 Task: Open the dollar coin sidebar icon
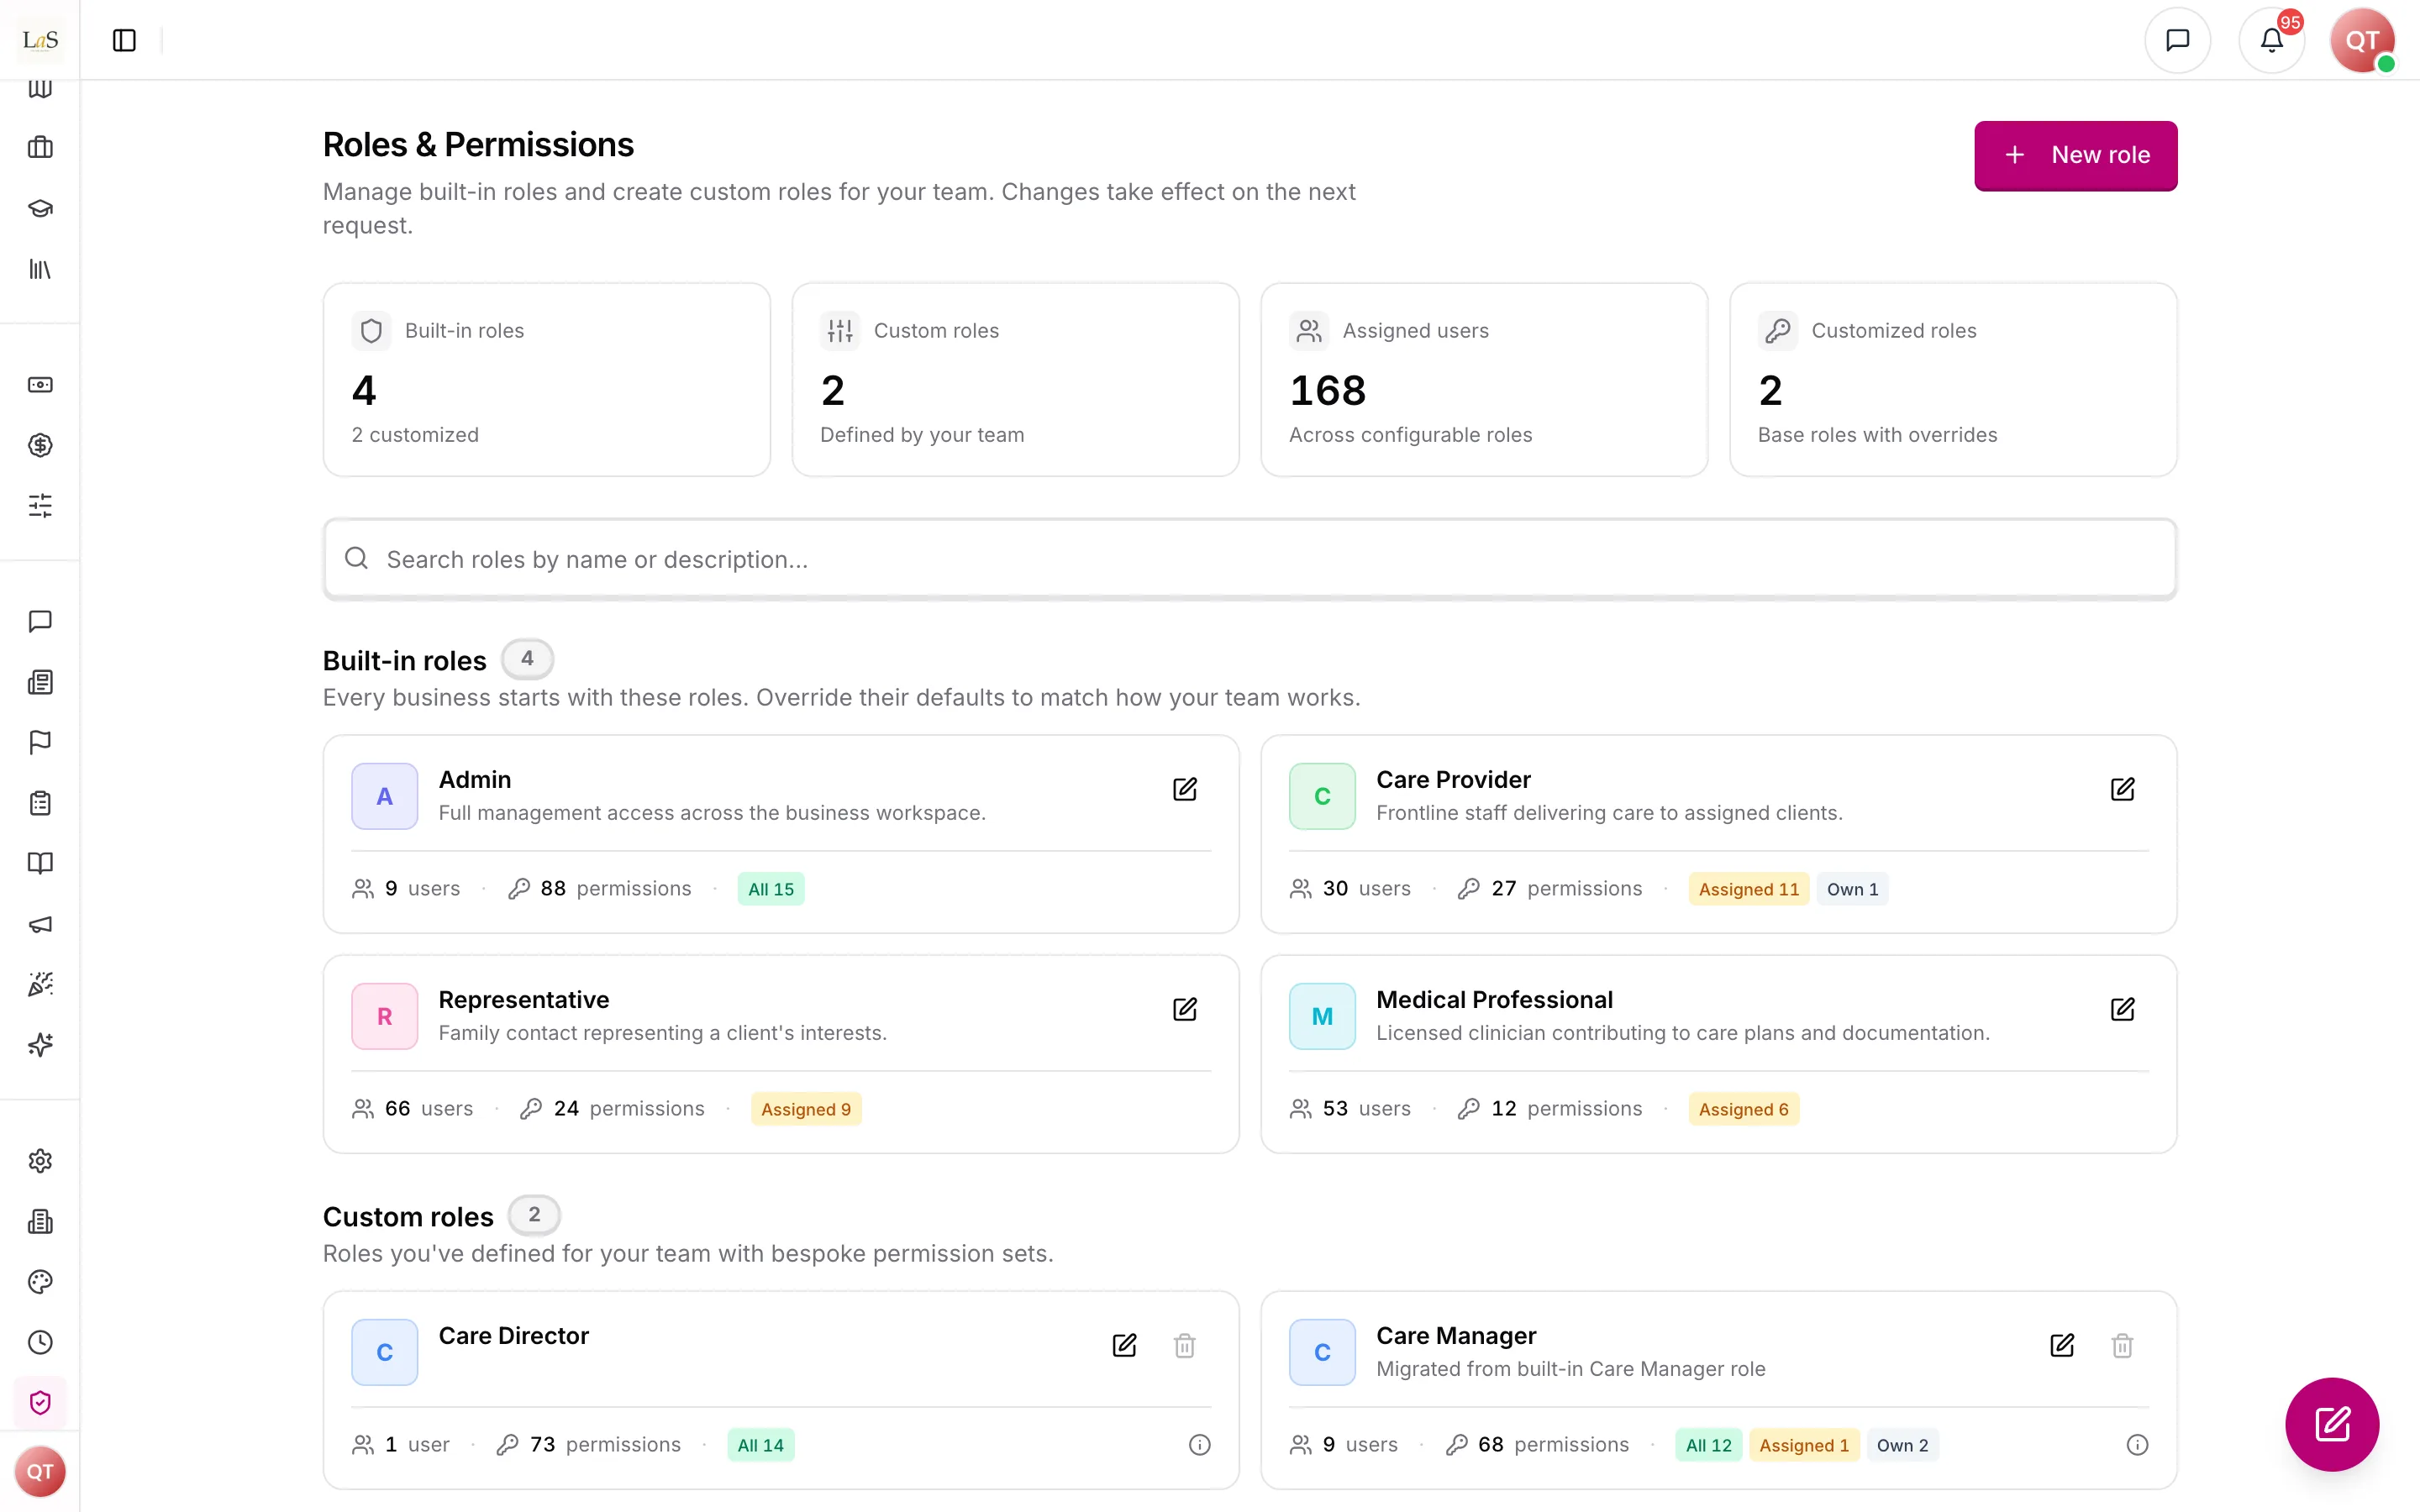40,445
